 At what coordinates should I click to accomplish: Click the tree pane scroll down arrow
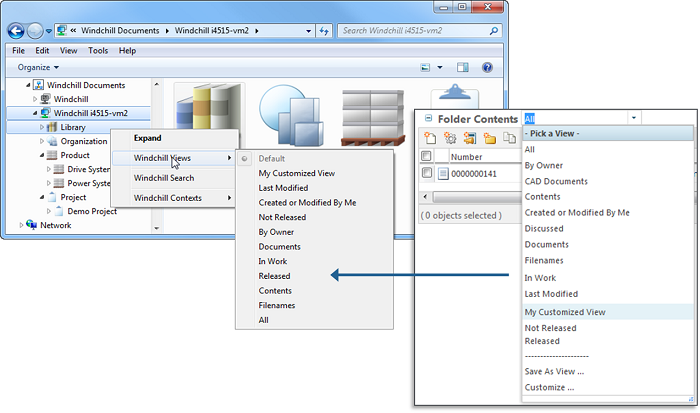[x=157, y=228]
